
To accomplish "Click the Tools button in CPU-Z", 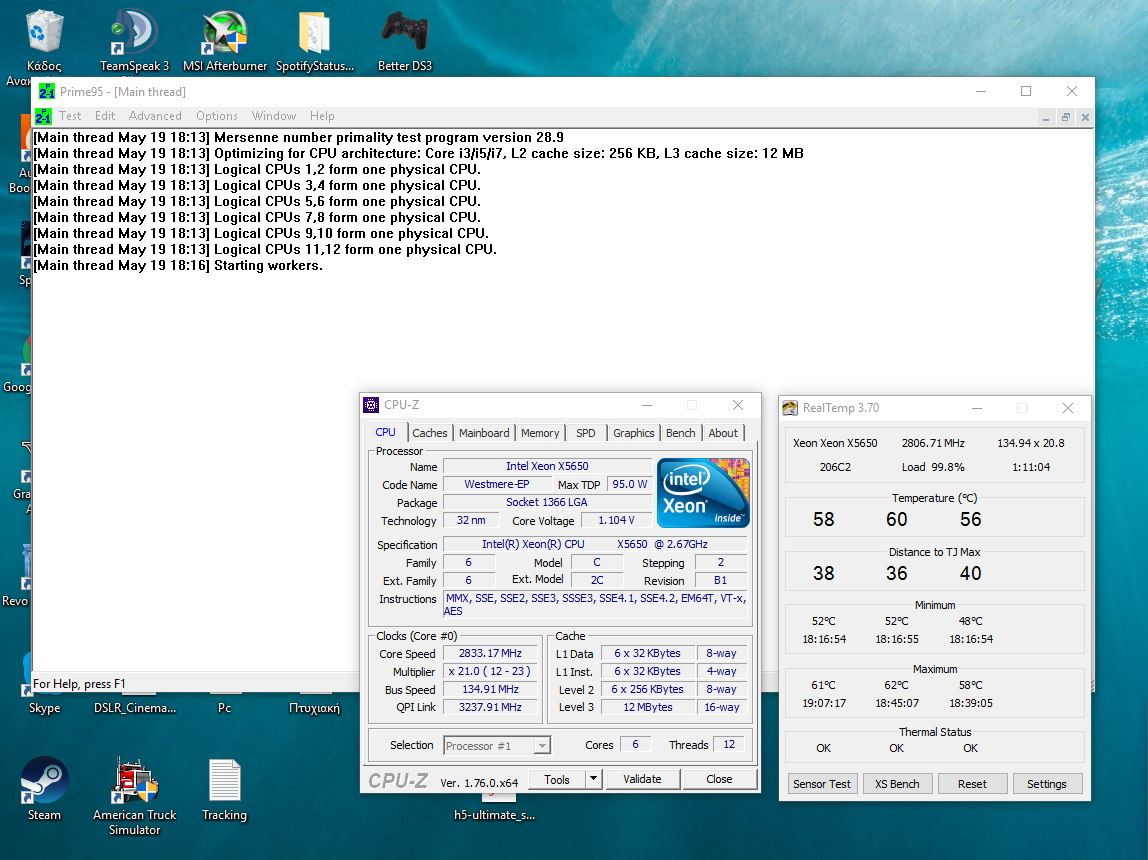I will tap(557, 779).
